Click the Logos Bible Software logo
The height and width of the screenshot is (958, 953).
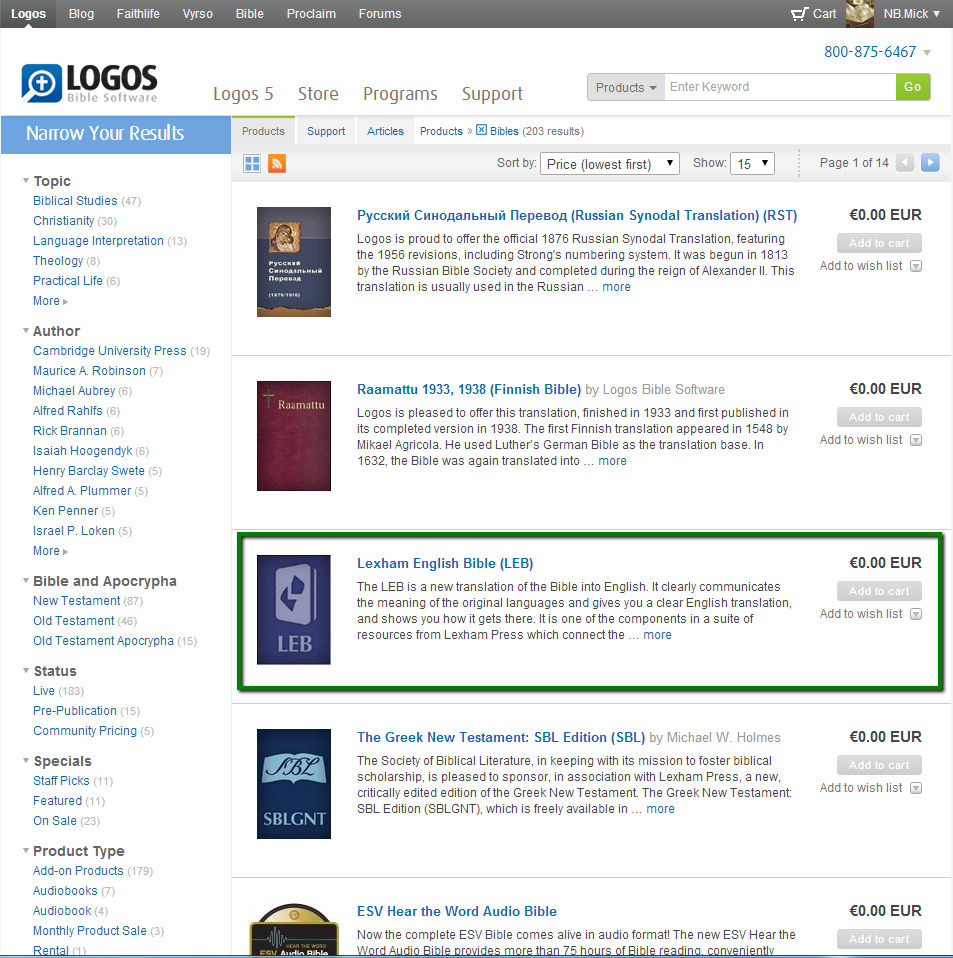click(89, 82)
